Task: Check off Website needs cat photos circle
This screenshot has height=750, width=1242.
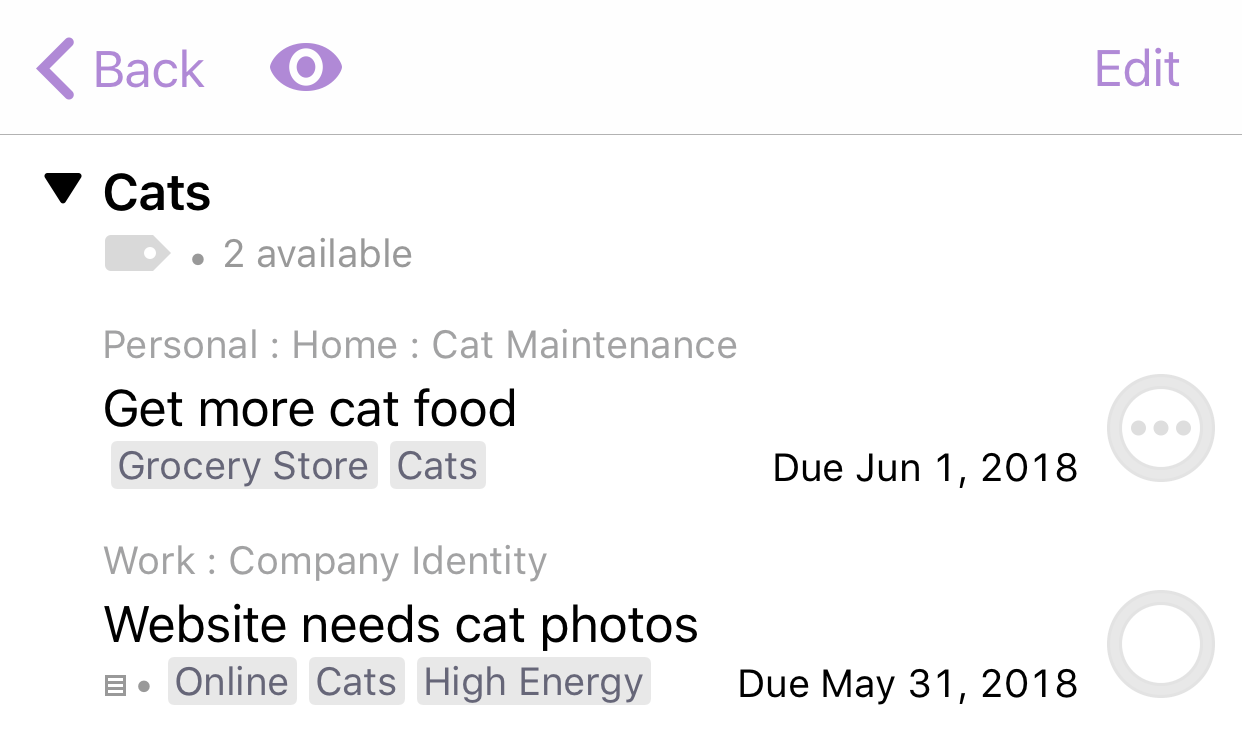Action: tap(1161, 644)
